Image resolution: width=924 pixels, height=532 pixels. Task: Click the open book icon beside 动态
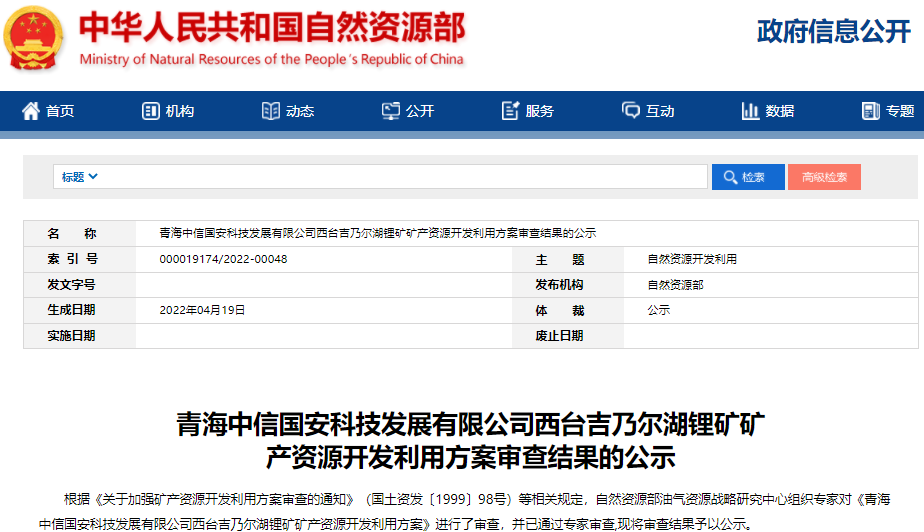[x=270, y=111]
